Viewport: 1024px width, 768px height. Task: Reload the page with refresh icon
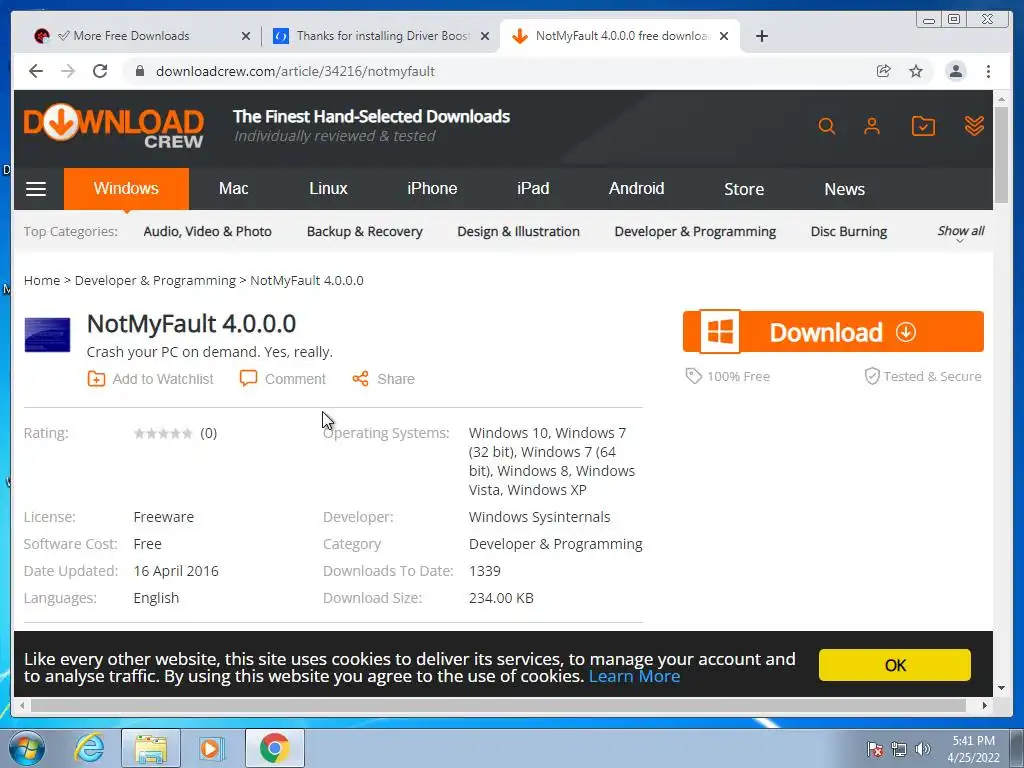tap(100, 71)
